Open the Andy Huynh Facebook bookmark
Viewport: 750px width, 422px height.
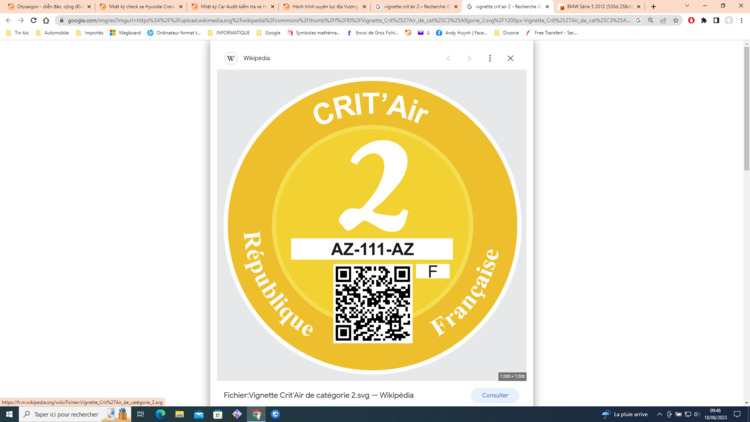(461, 33)
